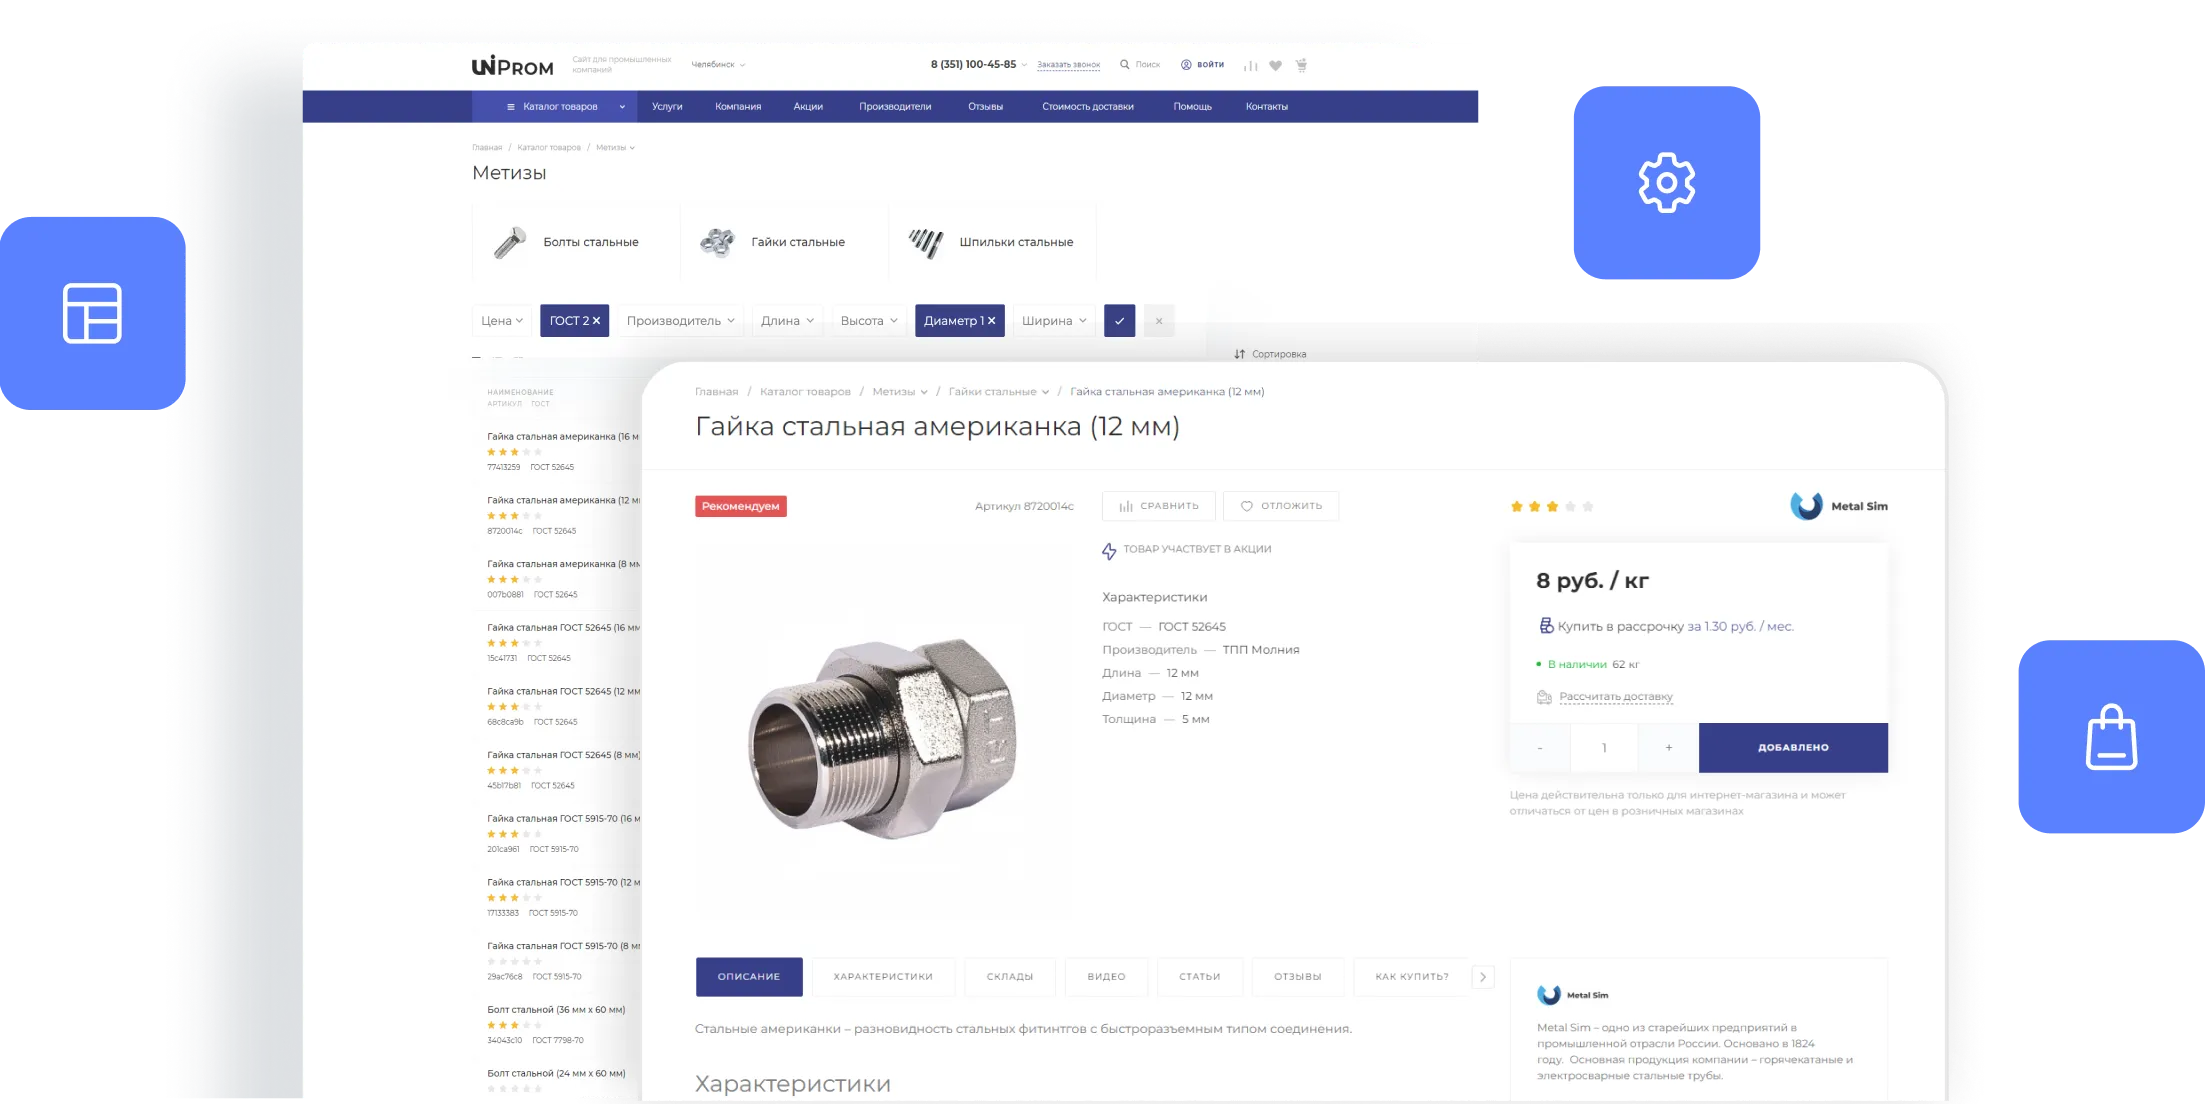Increase quantity with plus button
The width and height of the screenshot is (2205, 1104).
[1668, 748]
